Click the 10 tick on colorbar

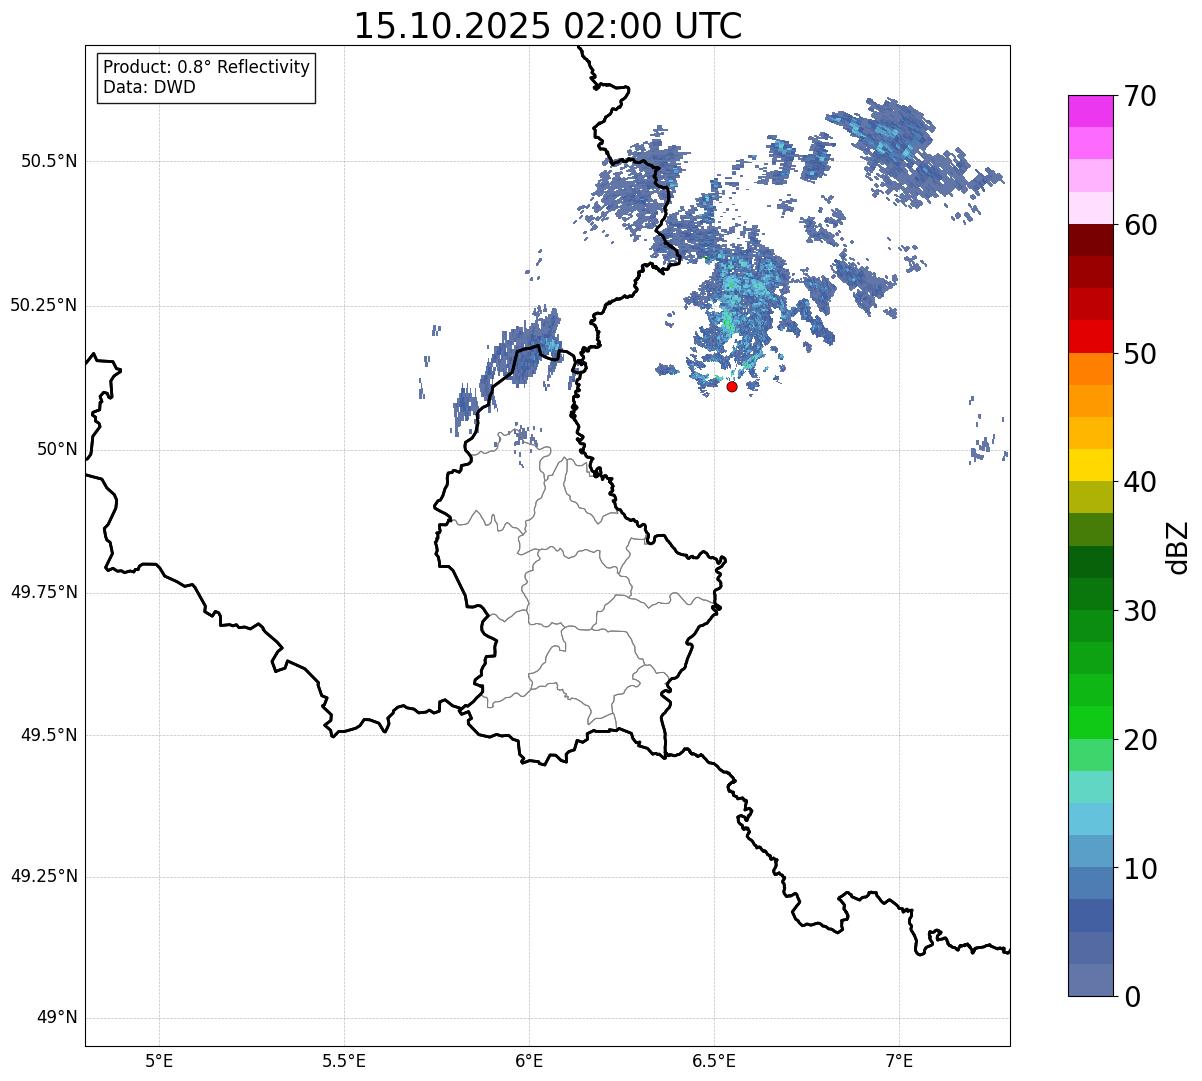pyautogui.click(x=1140, y=868)
